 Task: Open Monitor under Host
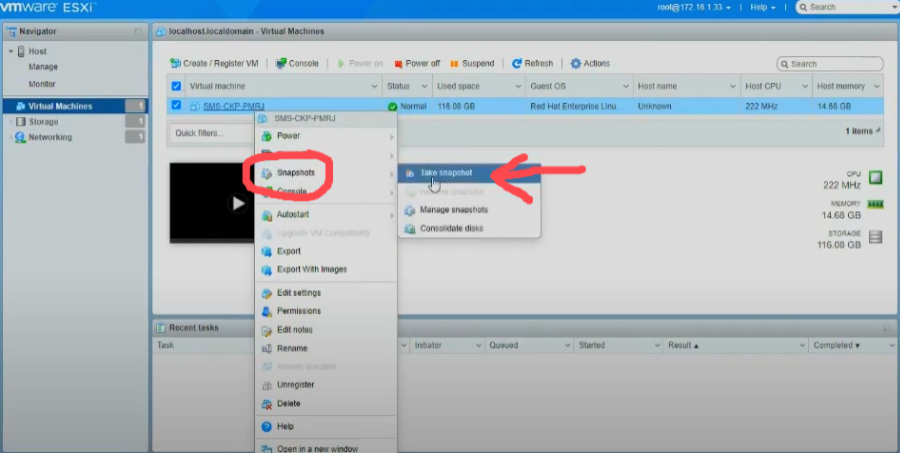pyautogui.click(x=42, y=84)
